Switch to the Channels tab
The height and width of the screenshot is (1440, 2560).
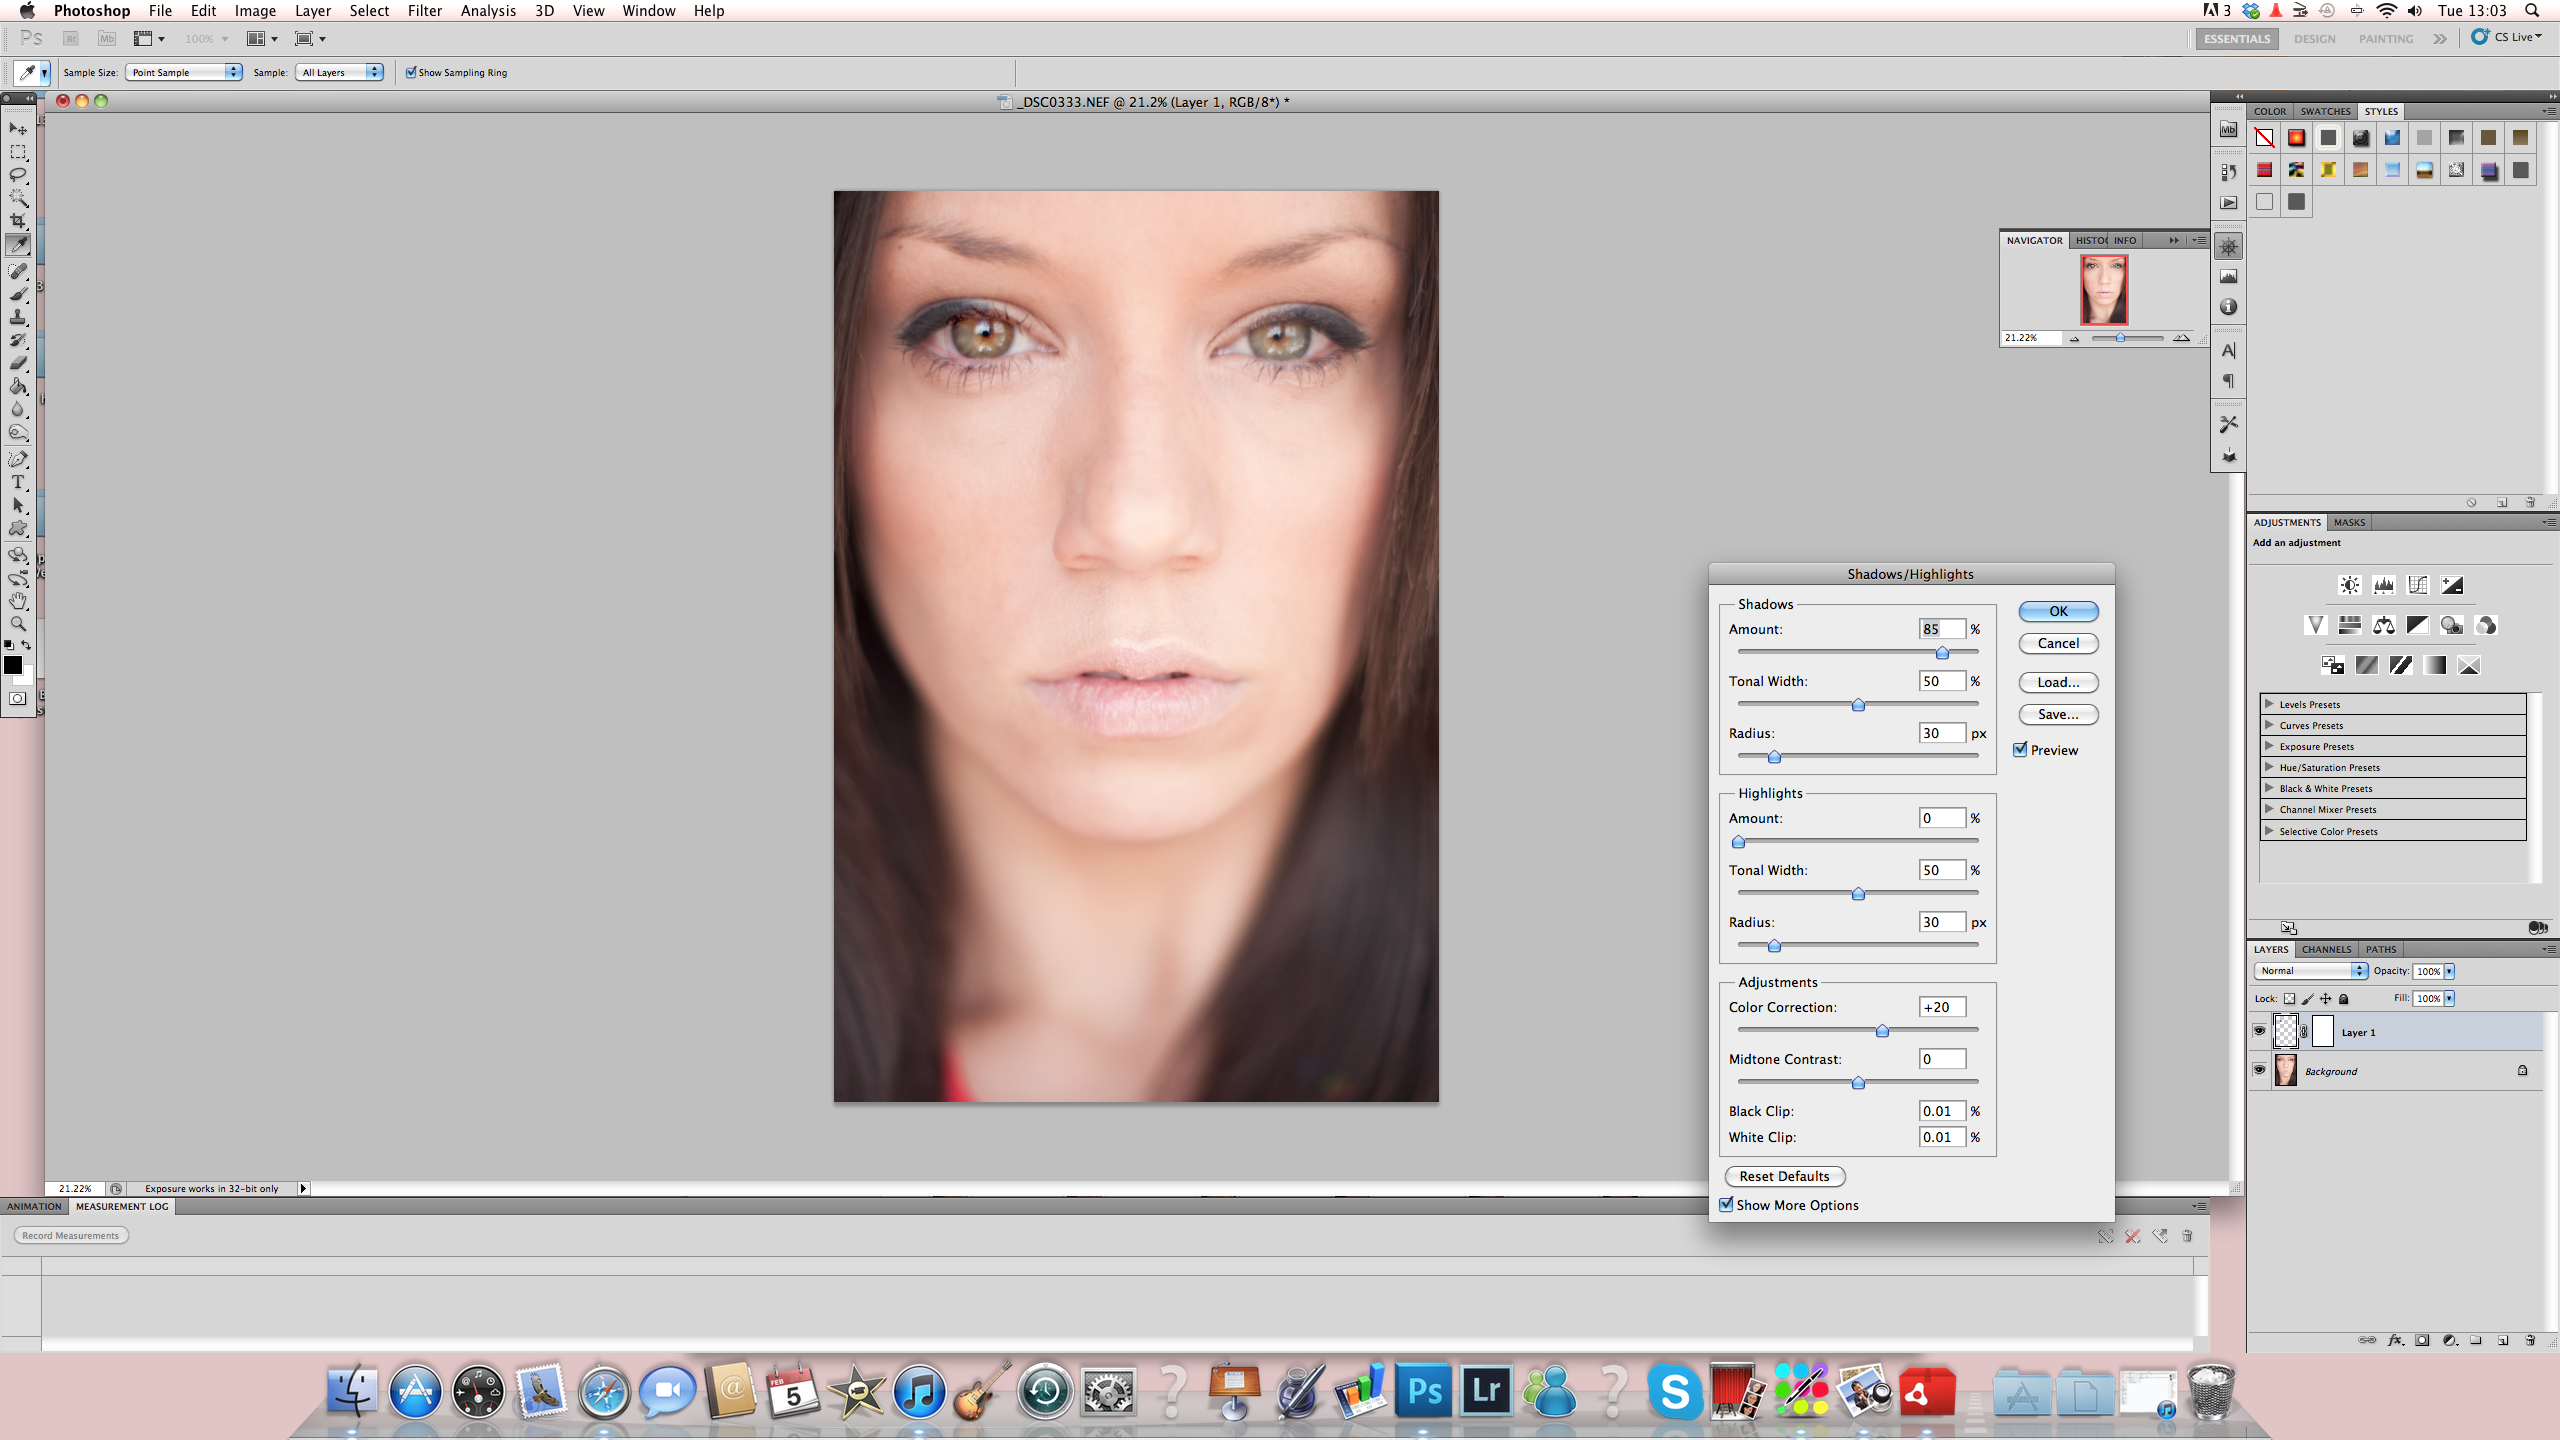click(2325, 949)
